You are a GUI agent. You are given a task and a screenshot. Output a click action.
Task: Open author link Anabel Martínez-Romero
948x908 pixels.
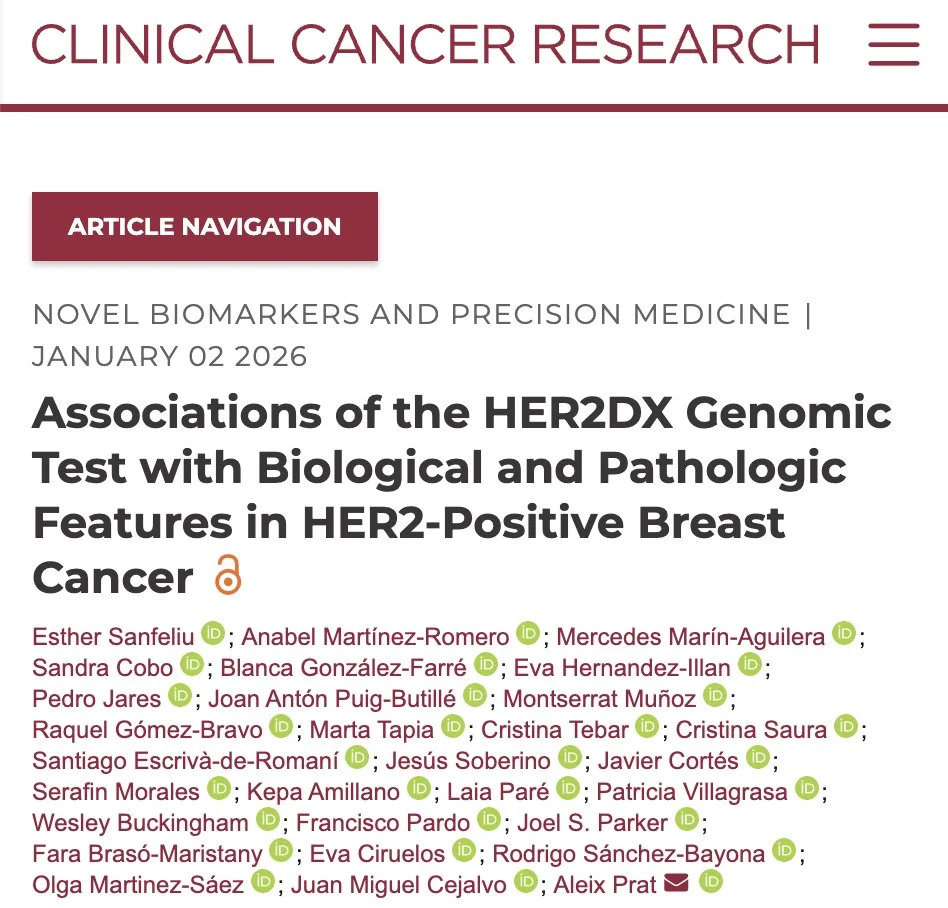click(375, 637)
